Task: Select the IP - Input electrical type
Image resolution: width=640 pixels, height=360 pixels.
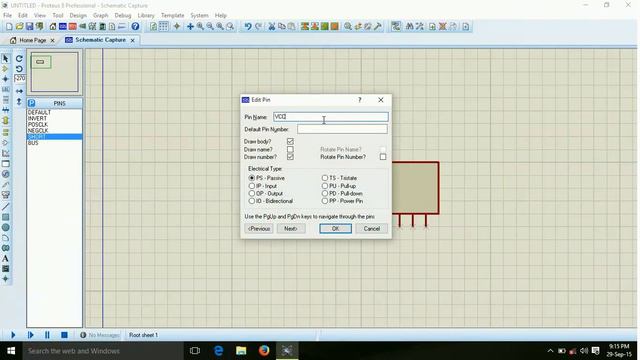Action: [x=252, y=186]
